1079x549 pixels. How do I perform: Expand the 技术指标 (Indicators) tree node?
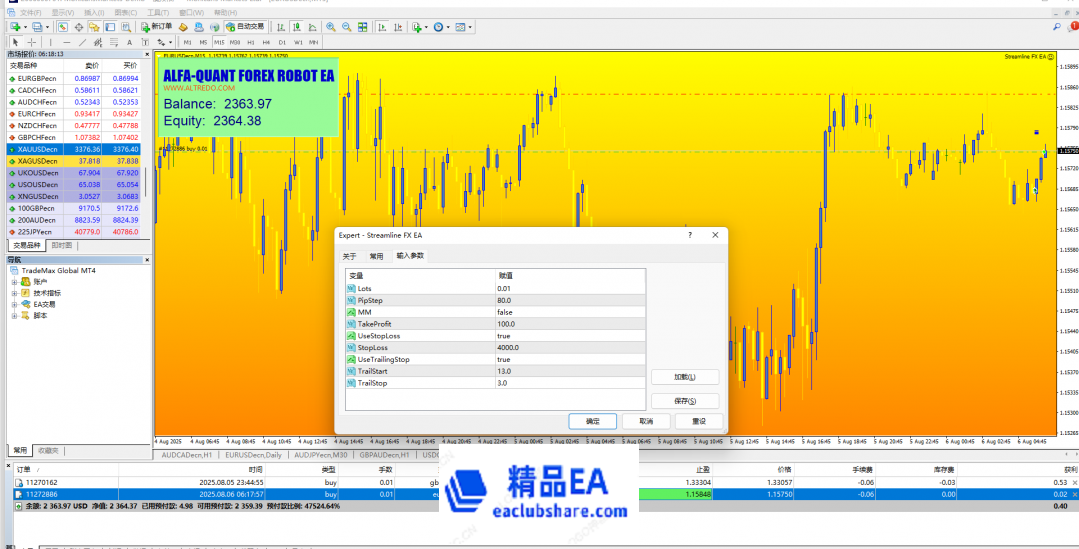tap(15, 293)
